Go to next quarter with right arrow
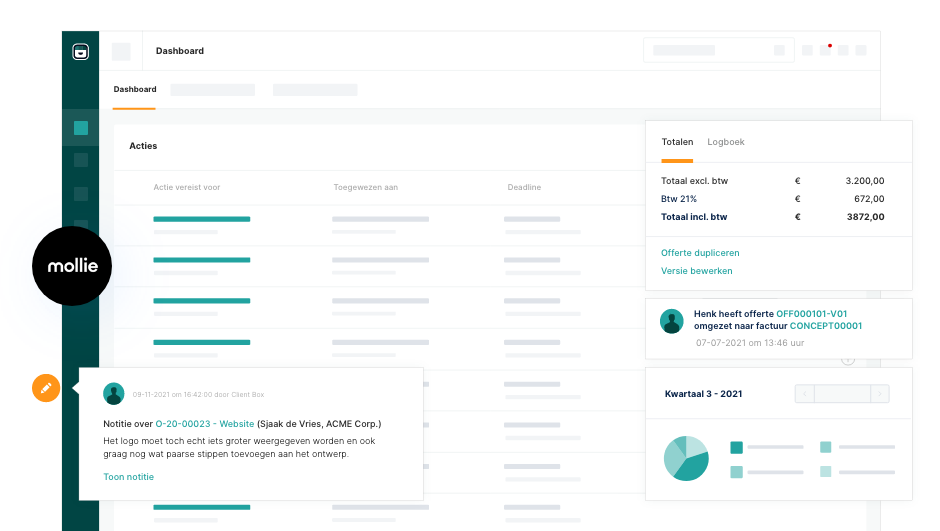 (879, 394)
